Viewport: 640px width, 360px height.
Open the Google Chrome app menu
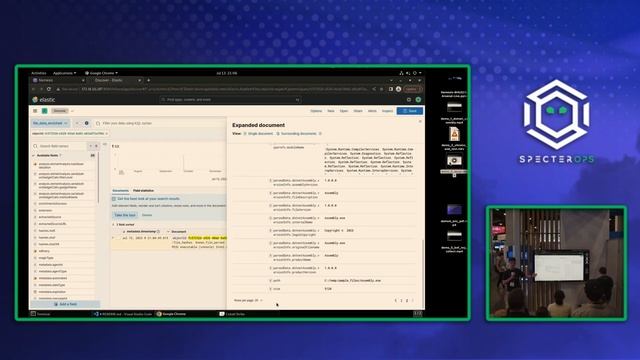click(x=101, y=73)
